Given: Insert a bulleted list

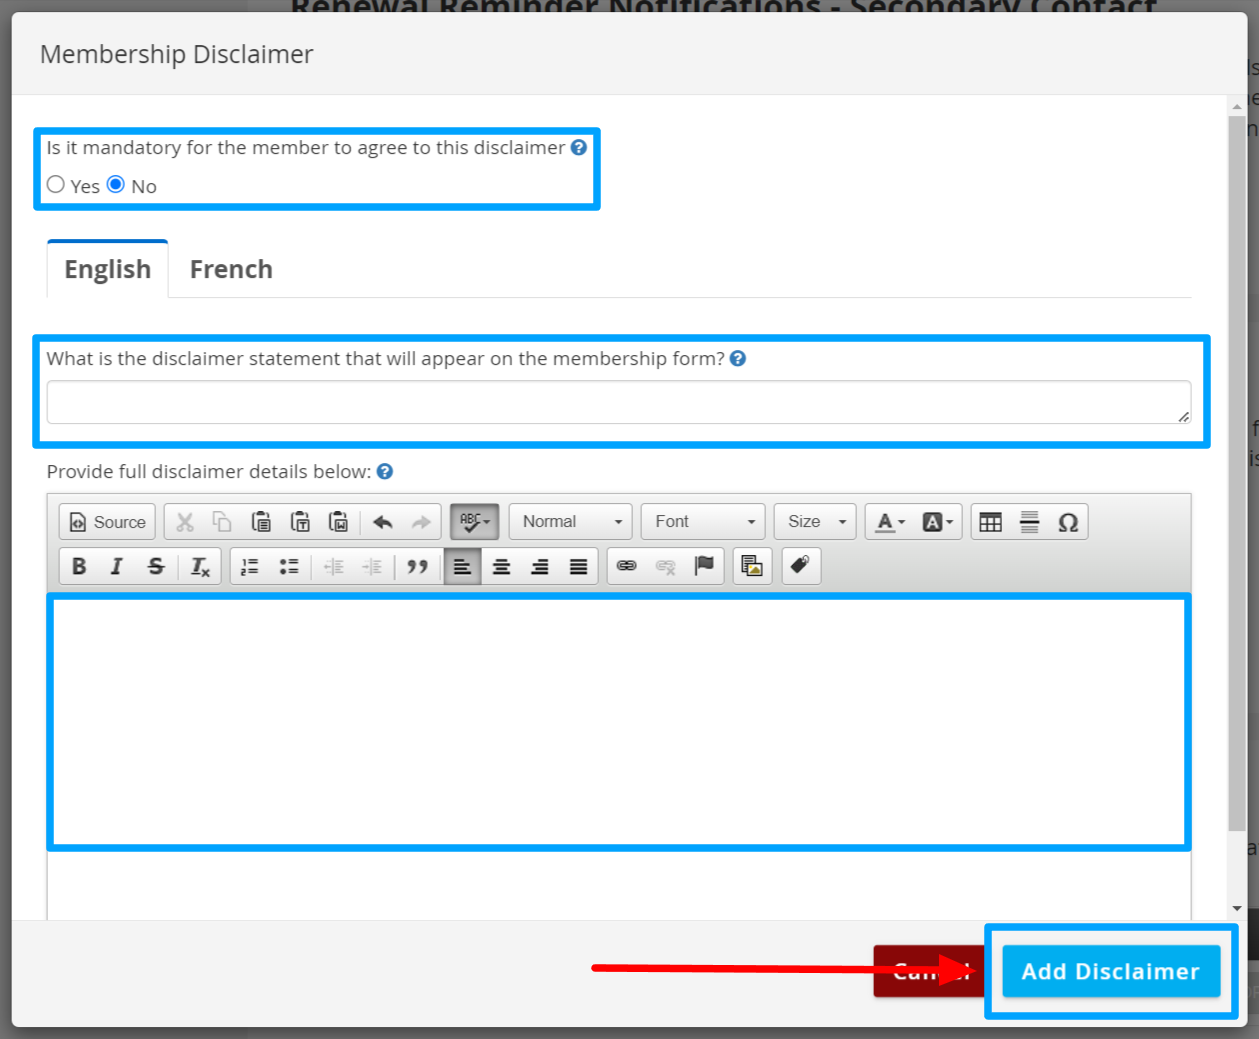Looking at the screenshot, I should point(289,566).
